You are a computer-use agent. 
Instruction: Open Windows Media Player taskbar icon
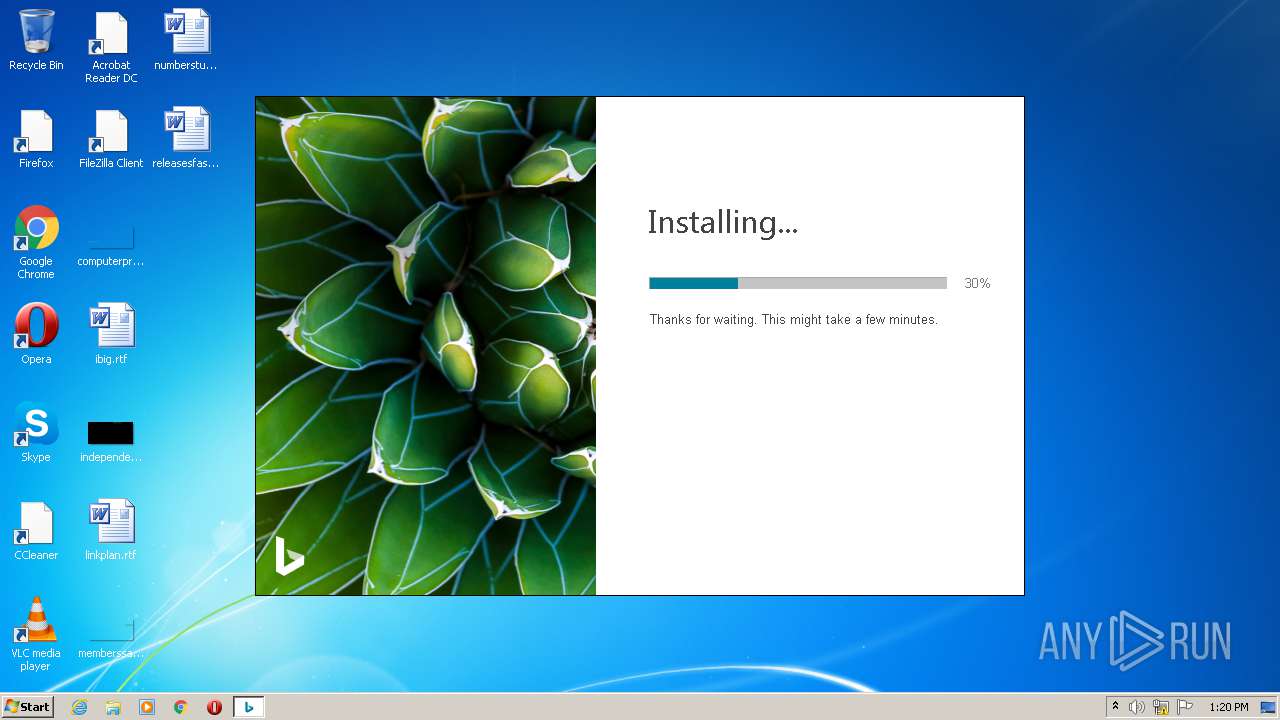pyautogui.click(x=147, y=707)
